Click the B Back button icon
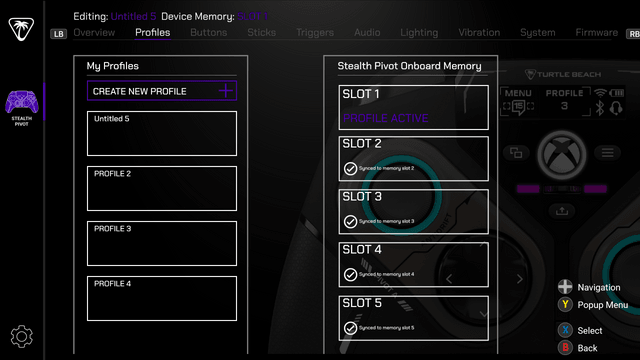640x360 pixels. point(565,348)
